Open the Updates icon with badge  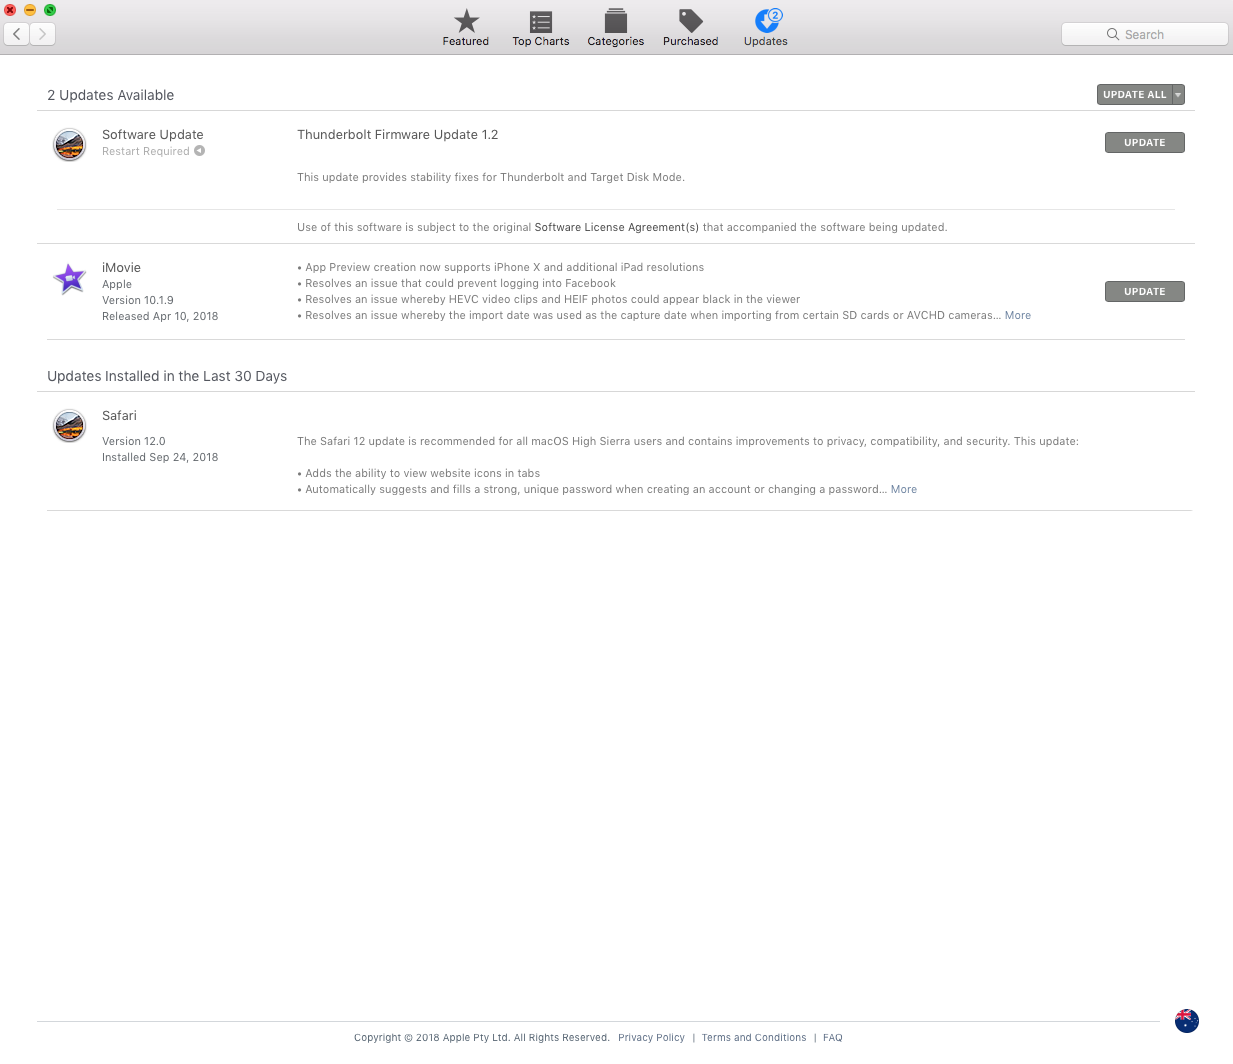[x=768, y=20]
